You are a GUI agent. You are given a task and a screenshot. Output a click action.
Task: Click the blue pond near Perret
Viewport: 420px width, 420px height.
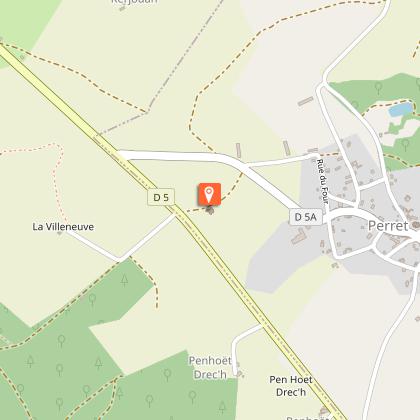point(401,109)
